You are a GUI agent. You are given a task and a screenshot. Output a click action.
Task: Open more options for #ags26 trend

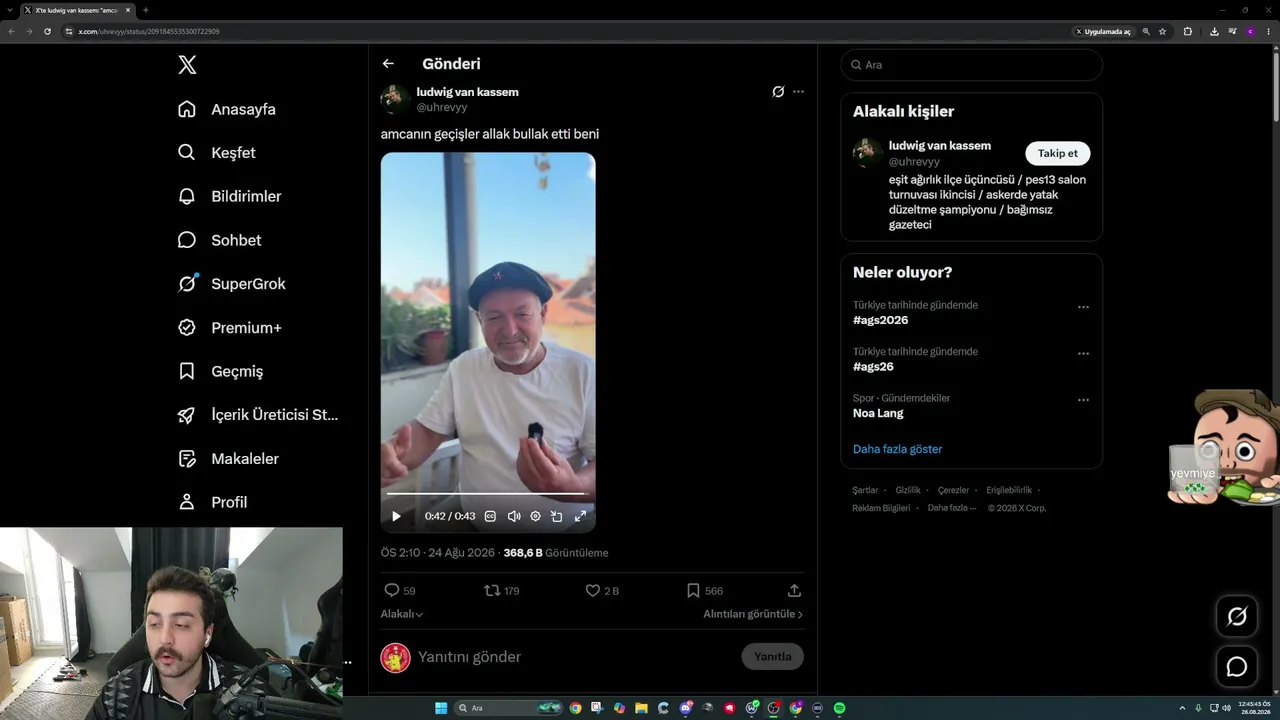pos(1083,353)
